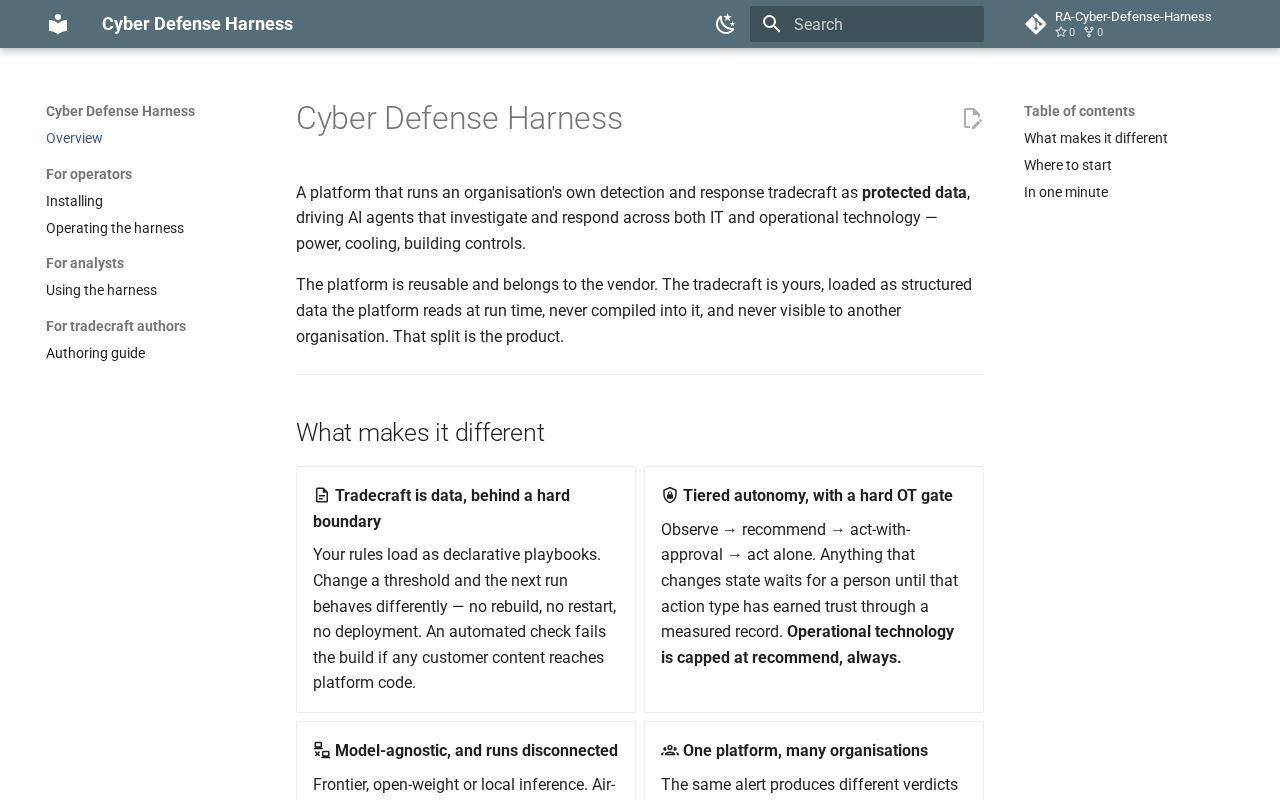Open the Overview navigation item
The height and width of the screenshot is (800, 1280).
pos(74,138)
